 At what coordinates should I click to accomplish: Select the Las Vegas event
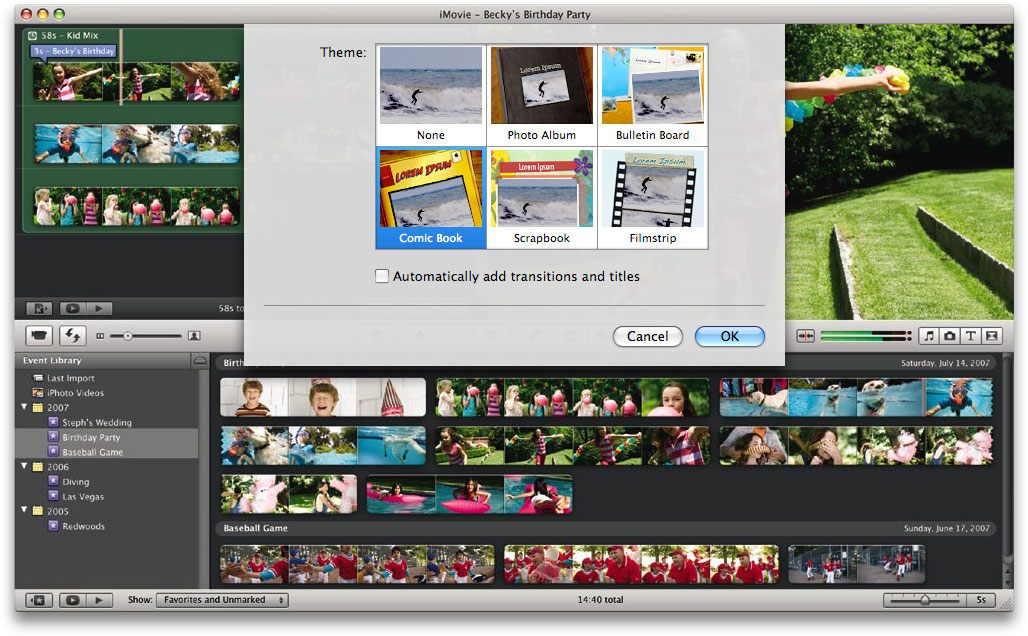(x=82, y=497)
